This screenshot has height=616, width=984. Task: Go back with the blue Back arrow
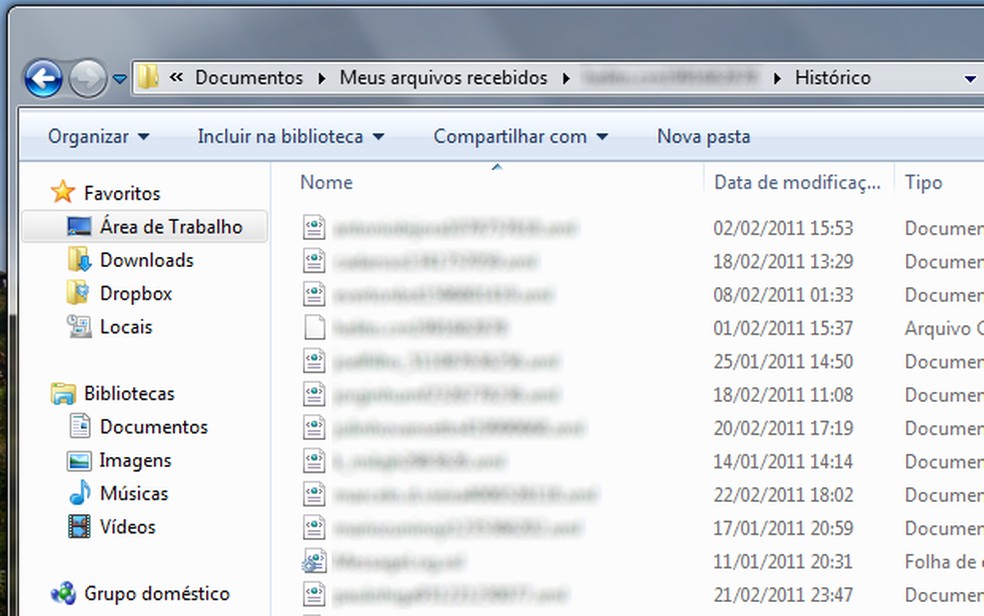43,78
